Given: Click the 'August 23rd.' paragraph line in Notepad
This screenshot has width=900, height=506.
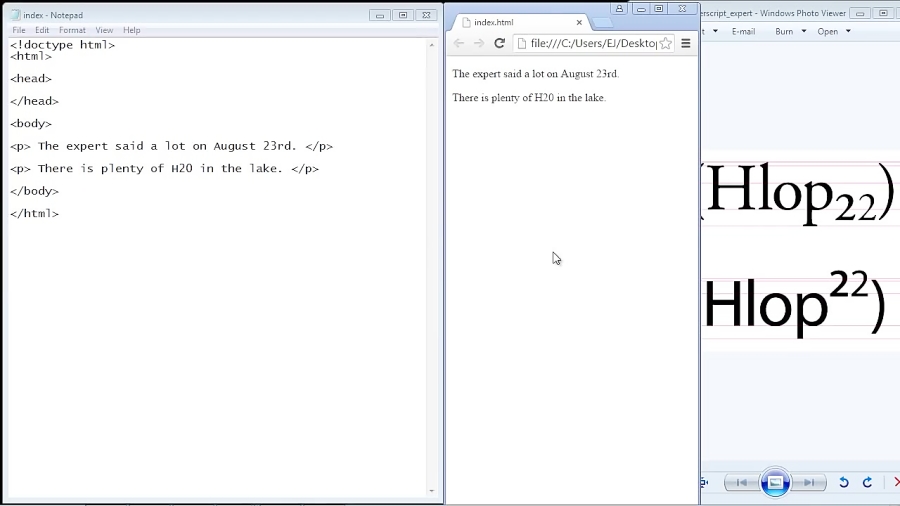Looking at the screenshot, I should tap(172, 146).
